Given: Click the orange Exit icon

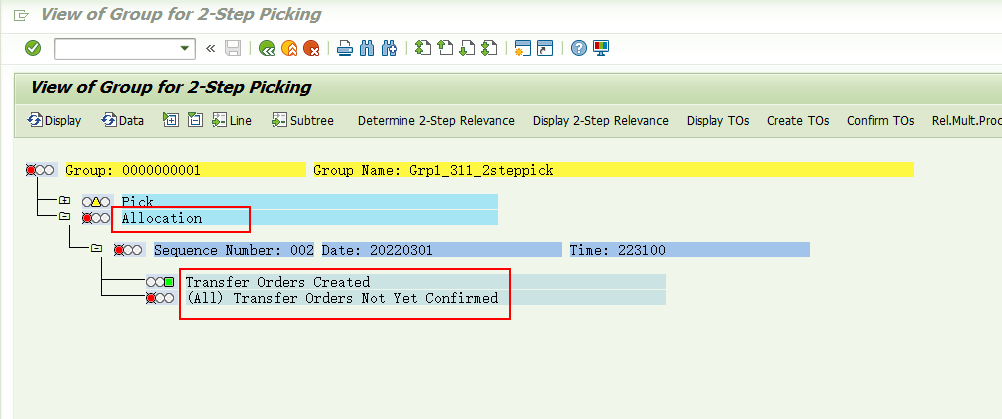Looking at the screenshot, I should pos(289,48).
